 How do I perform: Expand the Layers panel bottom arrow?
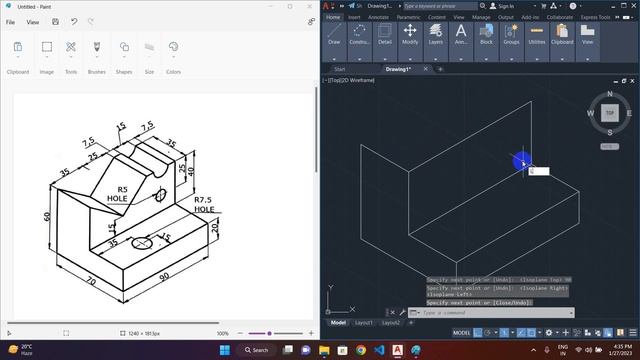pos(436,59)
